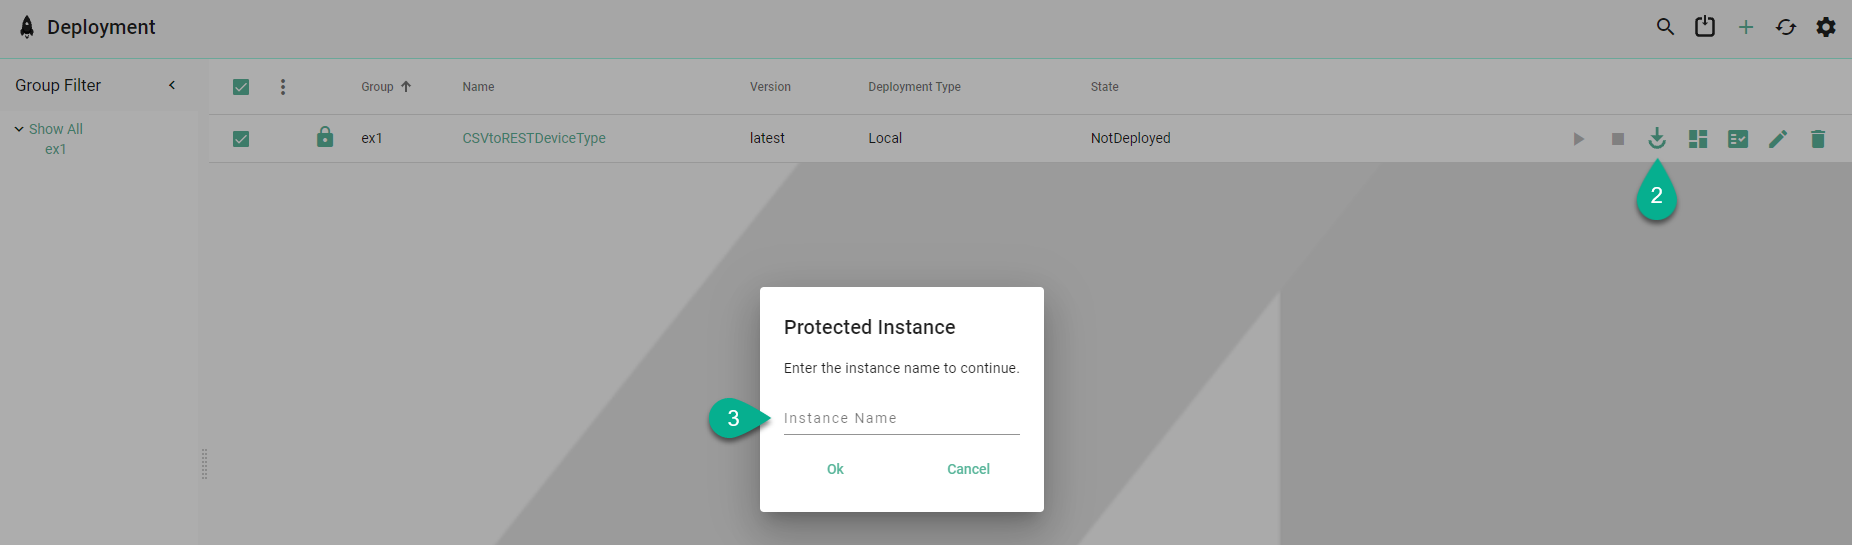This screenshot has width=1852, height=545.
Task: Open the settings gear
Action: (x=1826, y=27)
